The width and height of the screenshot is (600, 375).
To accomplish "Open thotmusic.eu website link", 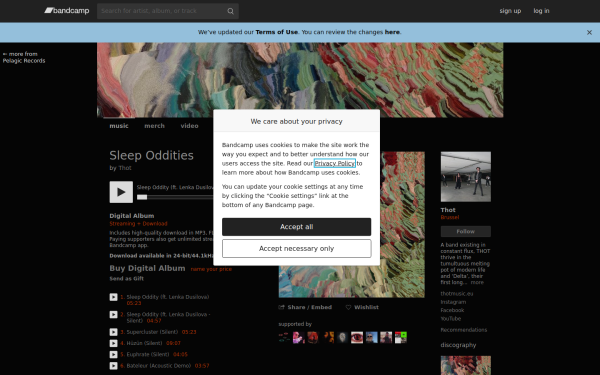I will pos(457,294).
